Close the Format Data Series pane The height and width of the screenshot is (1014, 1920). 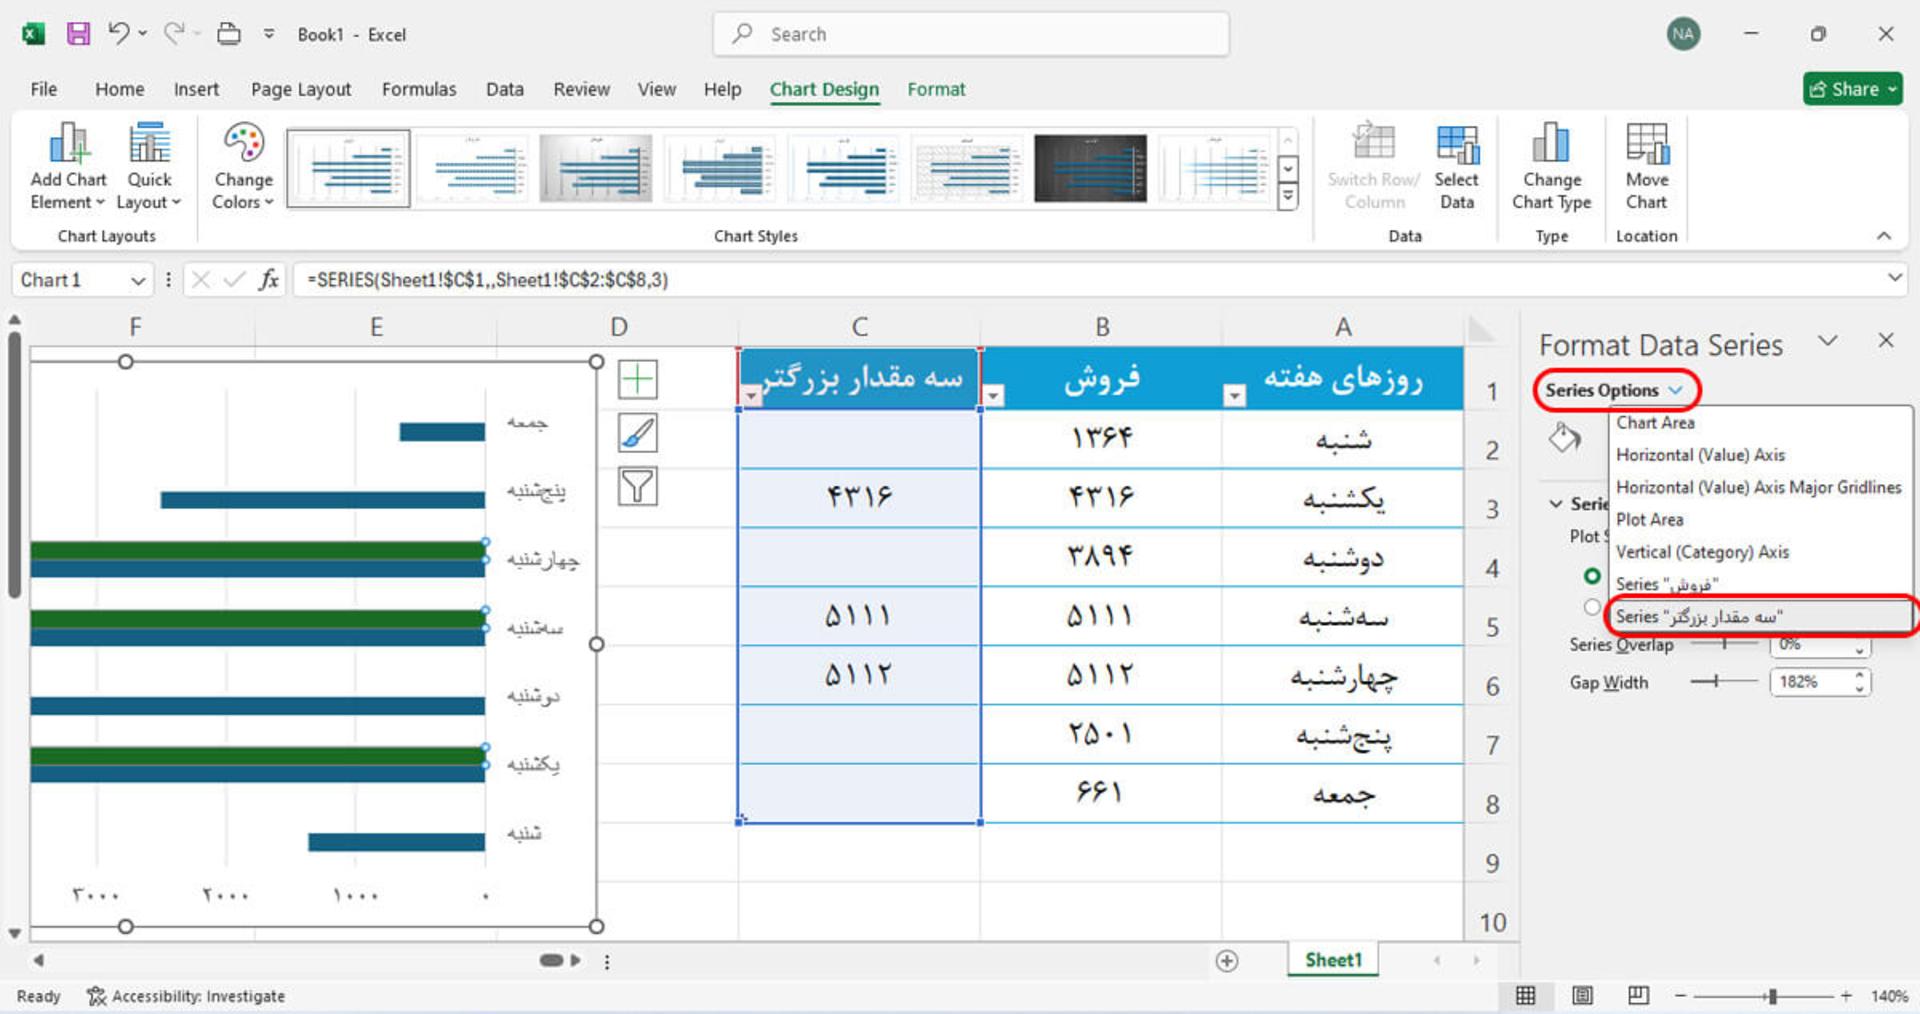coord(1886,341)
